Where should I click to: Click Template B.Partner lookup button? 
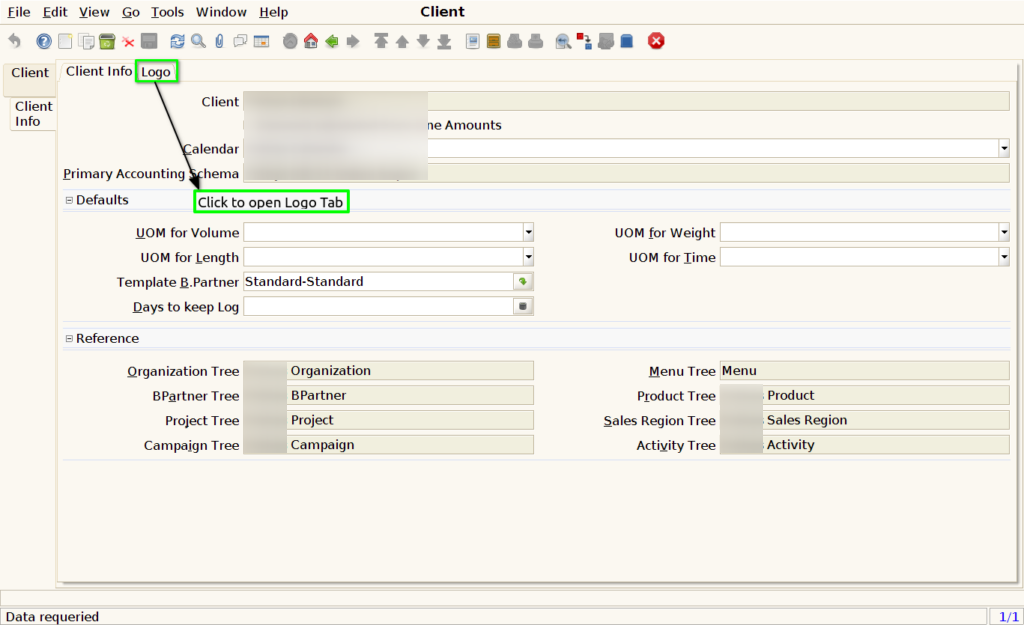tap(523, 281)
